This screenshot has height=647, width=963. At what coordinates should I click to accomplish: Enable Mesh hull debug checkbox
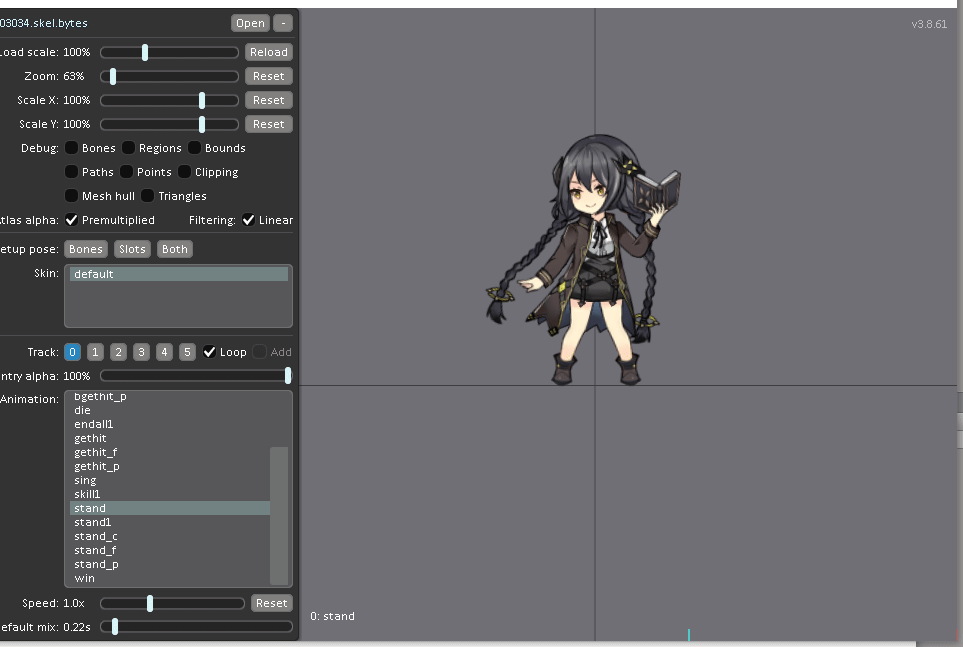(71, 196)
